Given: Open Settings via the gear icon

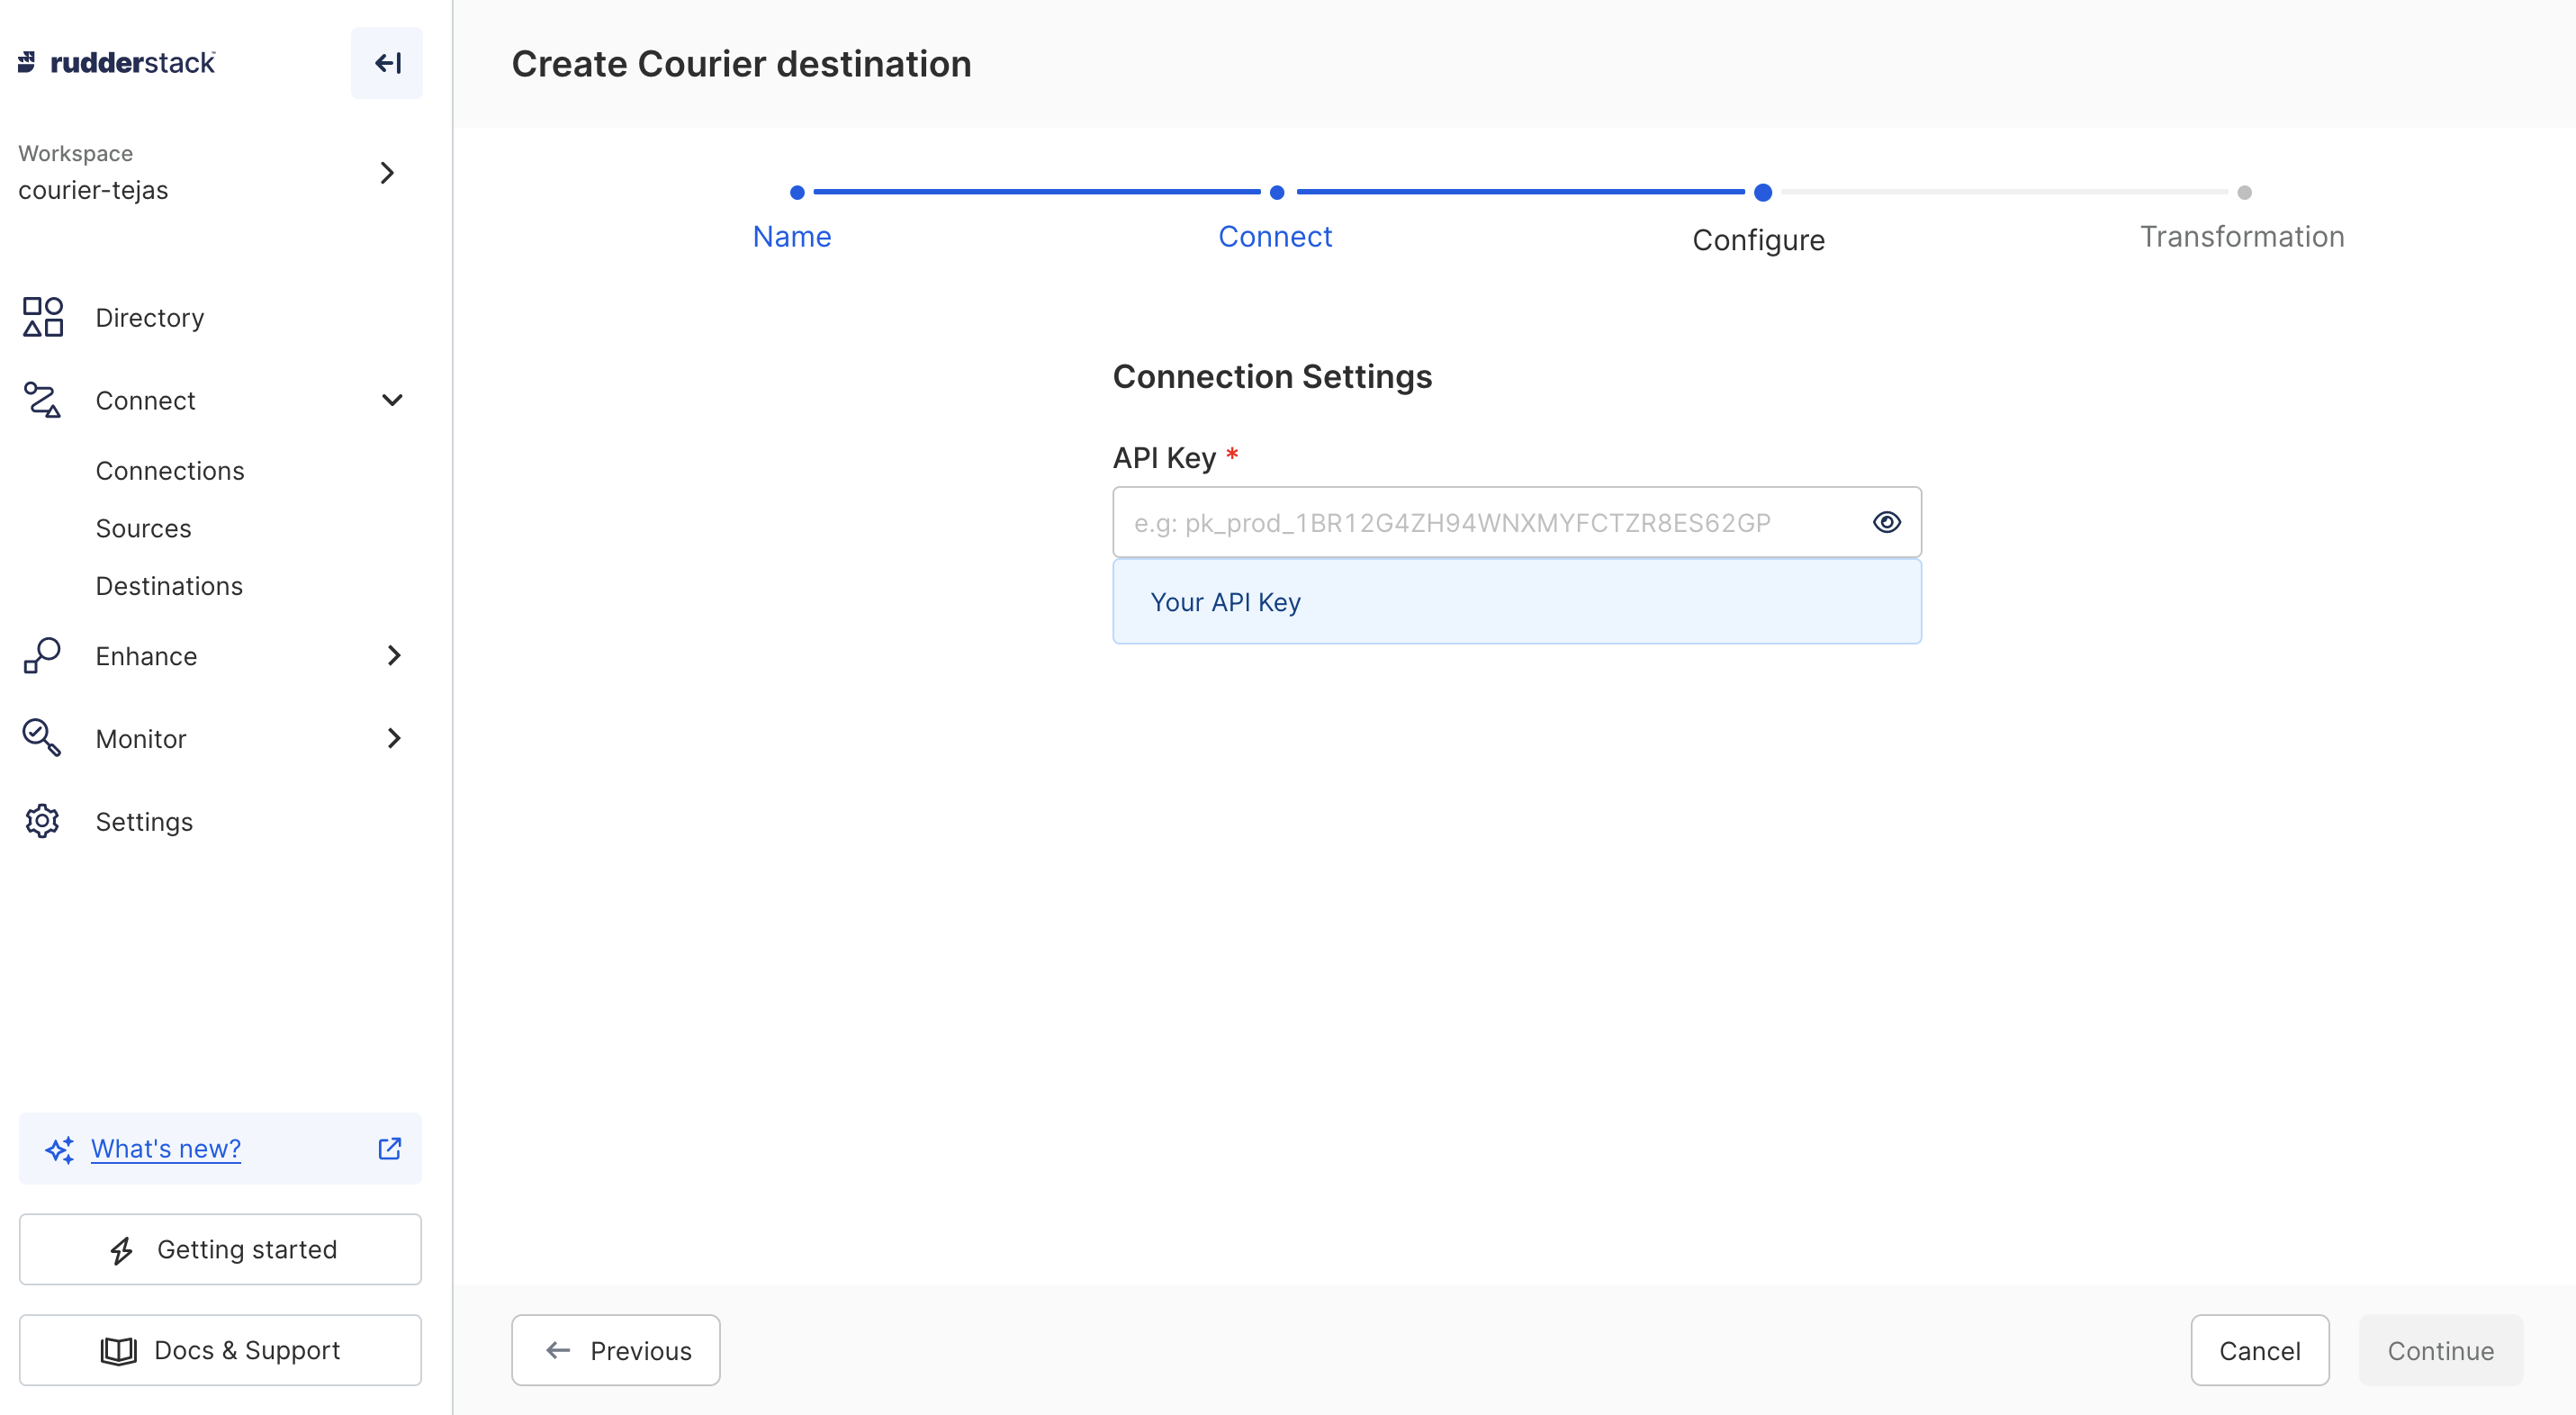Looking at the screenshot, I should [41, 820].
